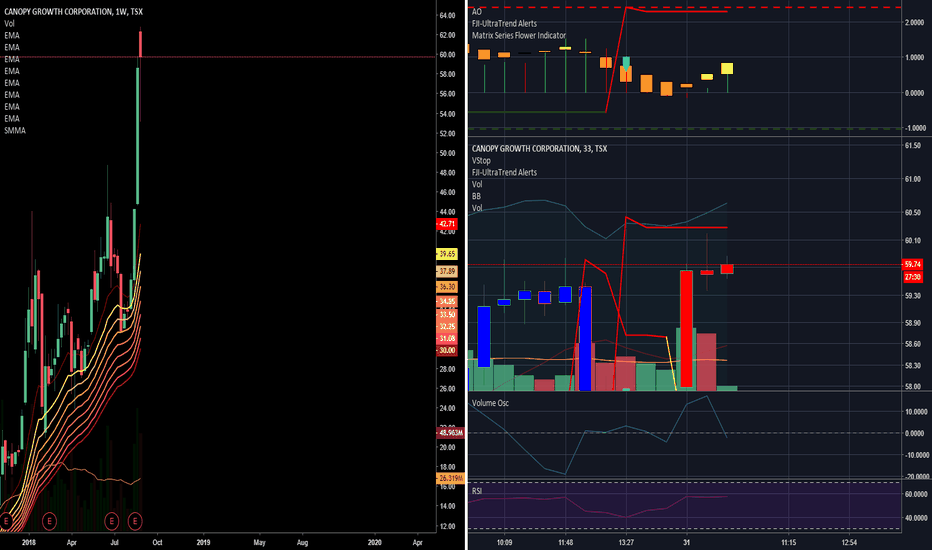
Task: Click the 2020 label on the weekly time axis
Action: point(374,542)
